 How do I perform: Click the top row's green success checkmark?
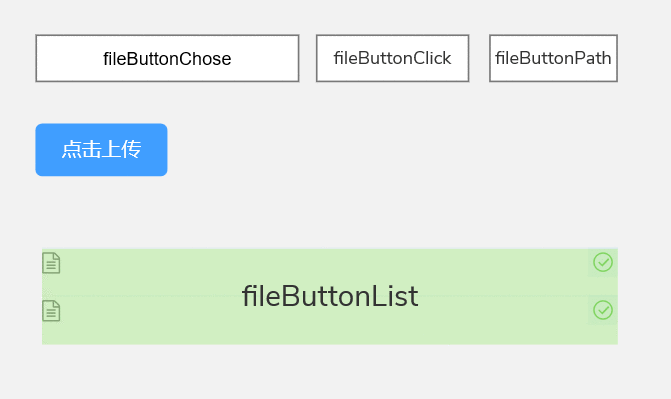pyautogui.click(x=603, y=262)
